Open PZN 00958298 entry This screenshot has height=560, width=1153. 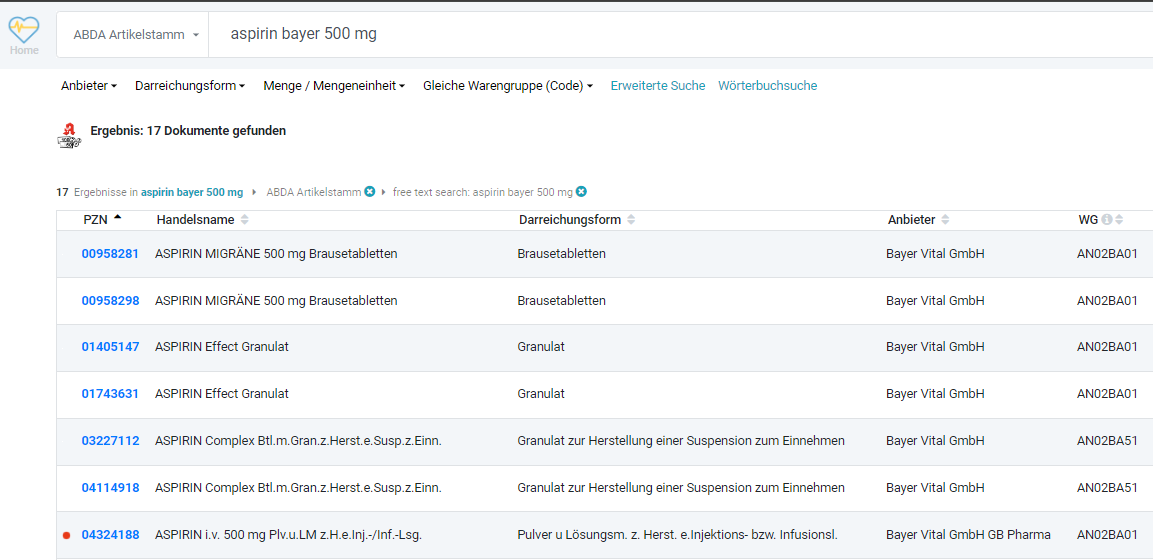[110, 301]
